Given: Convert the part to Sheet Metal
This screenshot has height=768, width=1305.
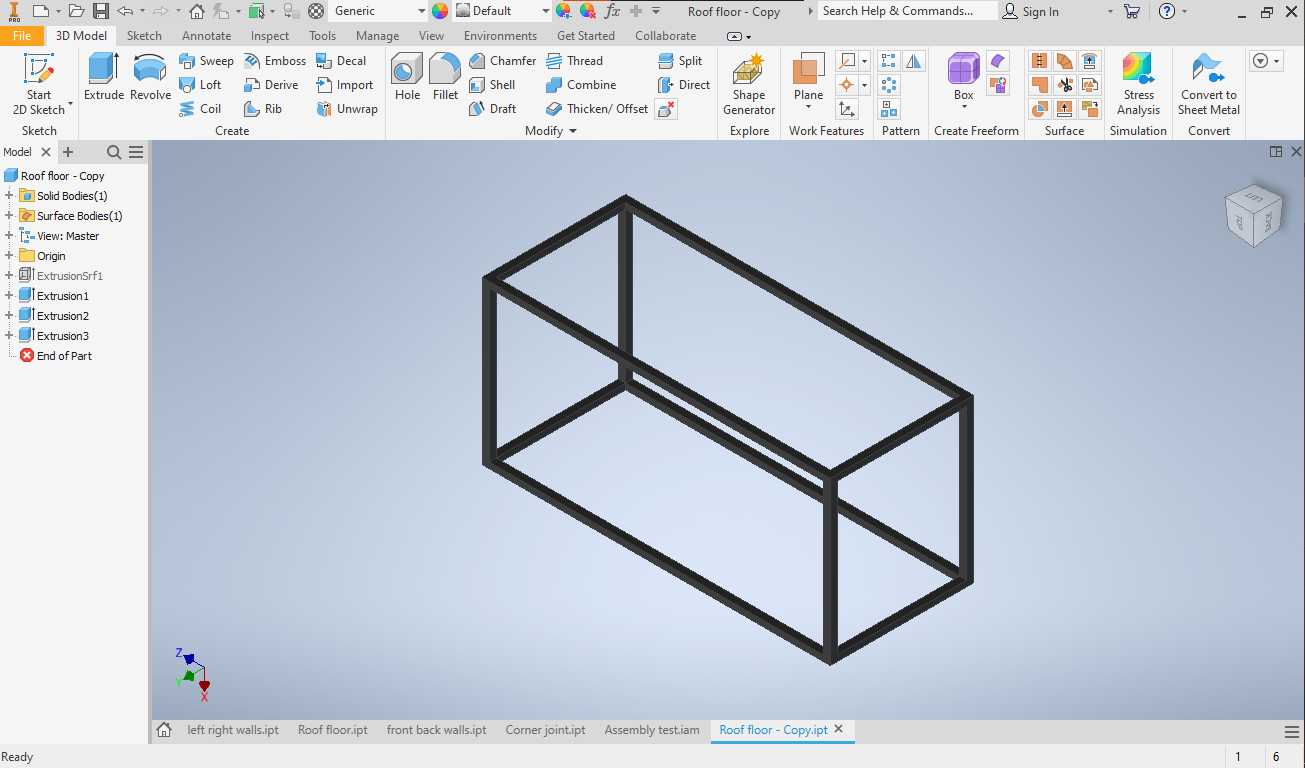Looking at the screenshot, I should (x=1209, y=84).
